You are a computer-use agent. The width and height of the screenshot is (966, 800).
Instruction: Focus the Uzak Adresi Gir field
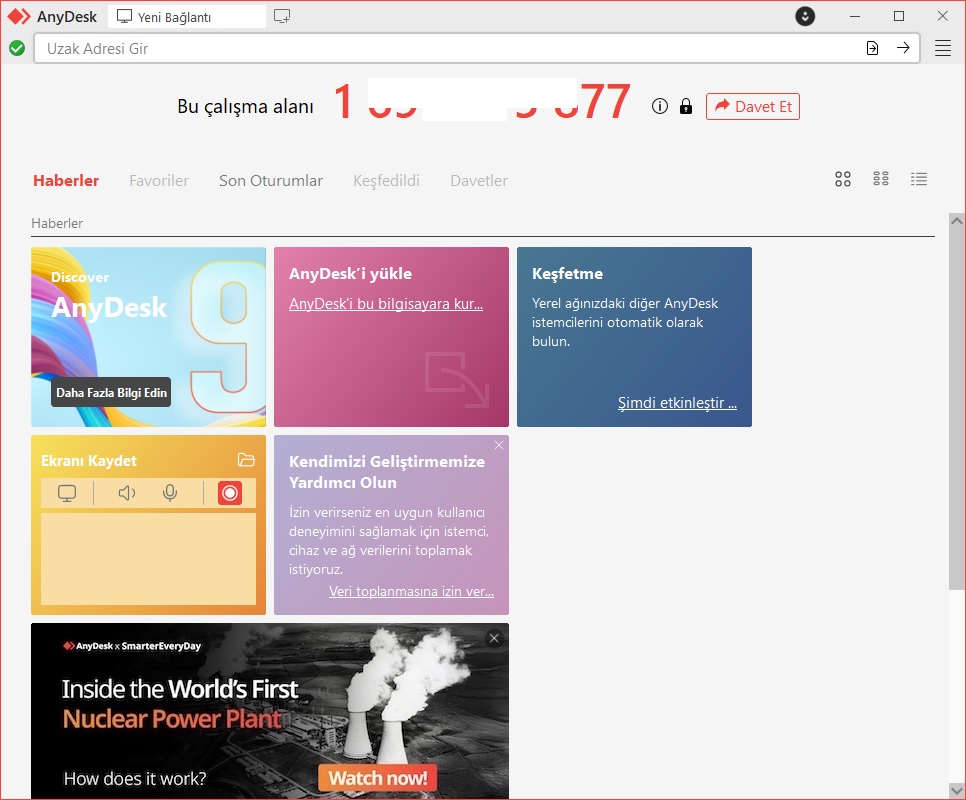click(x=477, y=48)
